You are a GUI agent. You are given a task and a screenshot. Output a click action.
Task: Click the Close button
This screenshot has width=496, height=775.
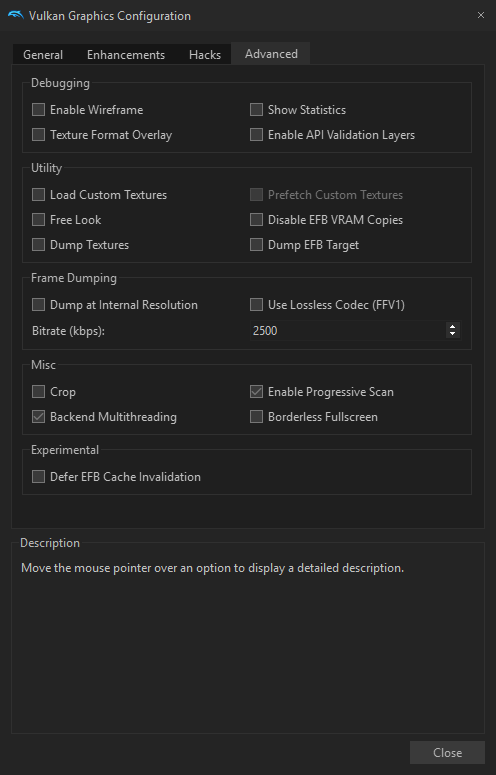click(x=448, y=752)
